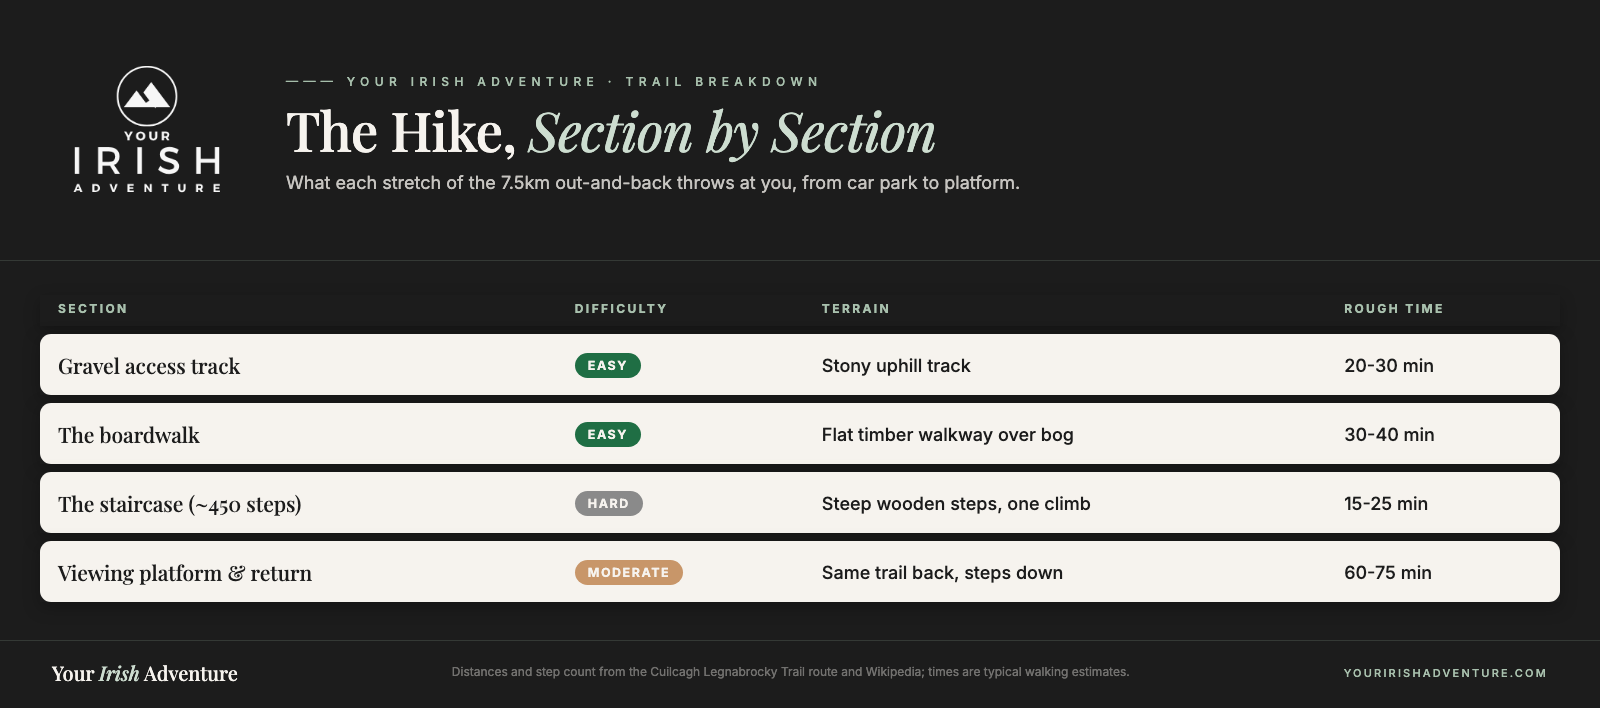Screen dimensions: 1600x708
Task: Select the EASY badge for The boardwalk
Action: coord(607,435)
